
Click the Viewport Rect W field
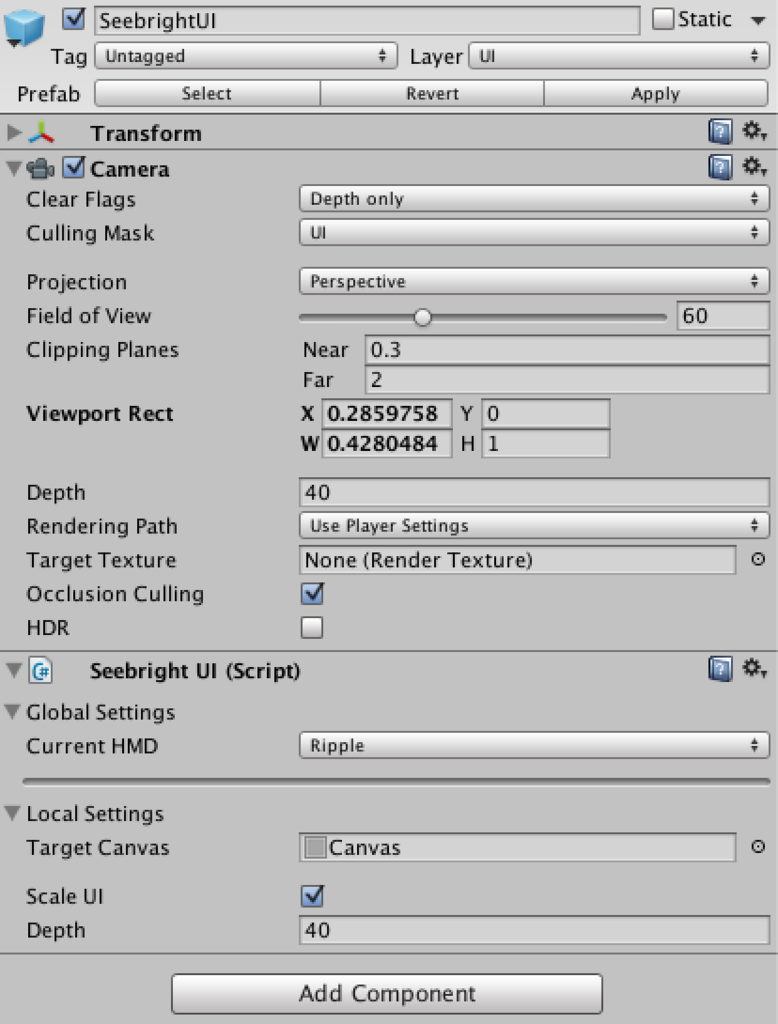(387, 443)
